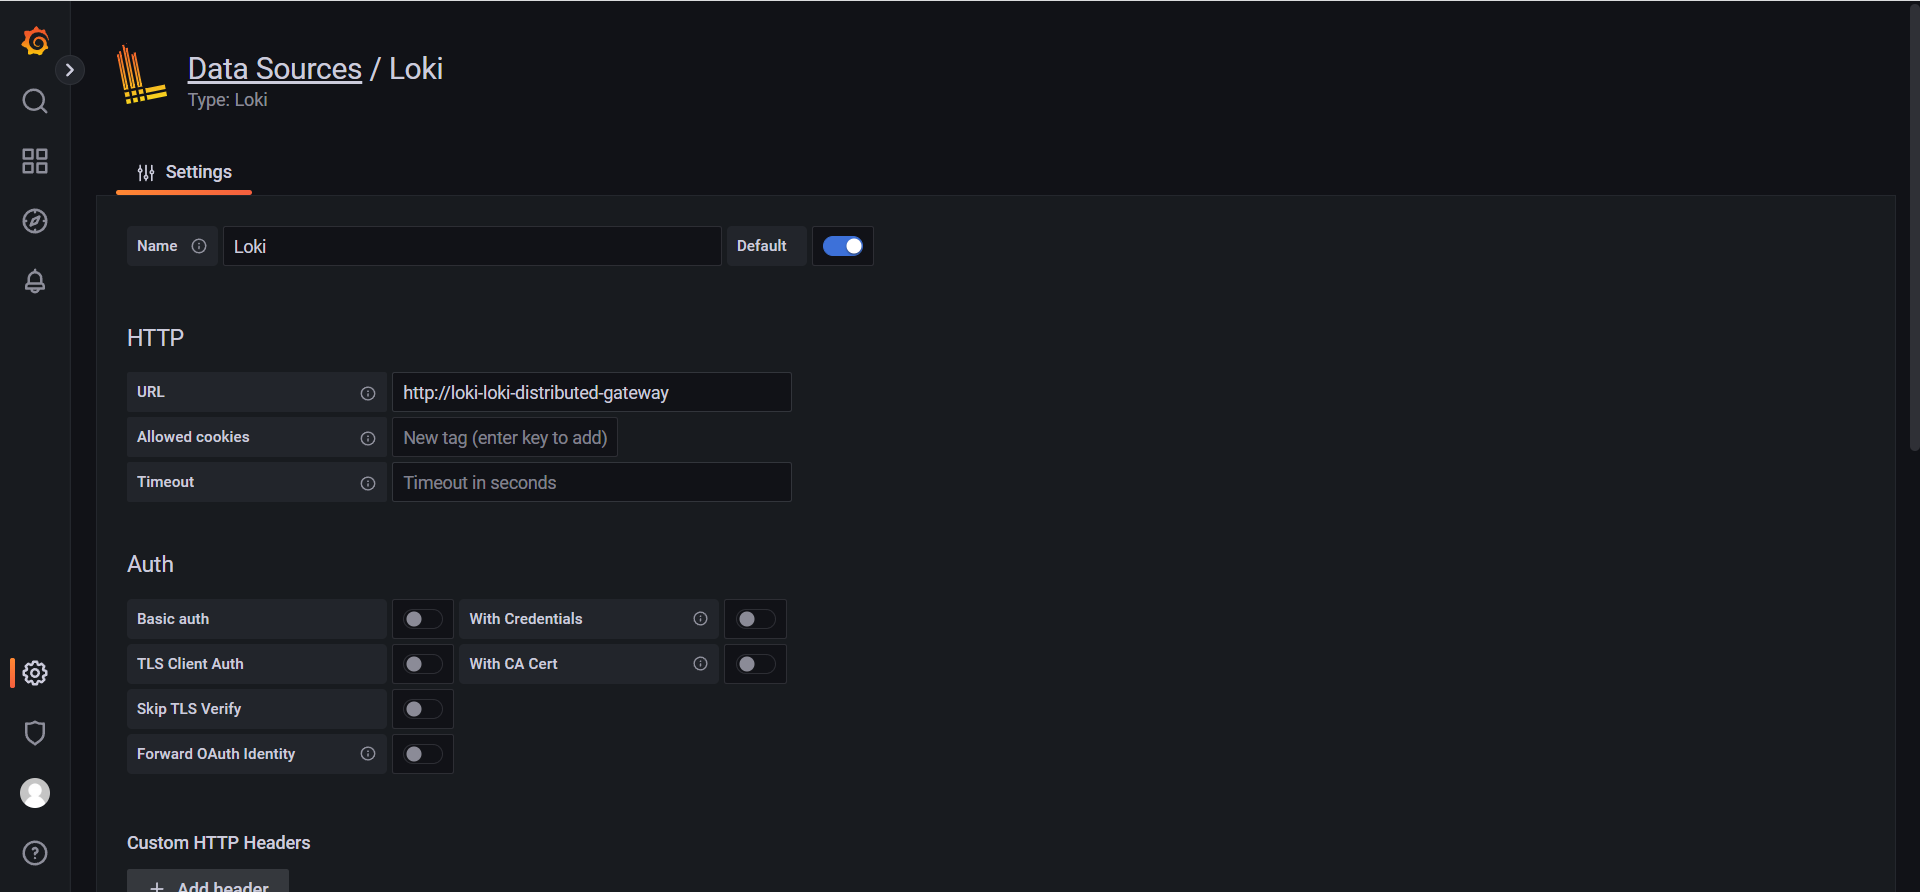Screen dimensions: 1920x892
Task: Open the Grafana home logo
Action: tap(35, 41)
